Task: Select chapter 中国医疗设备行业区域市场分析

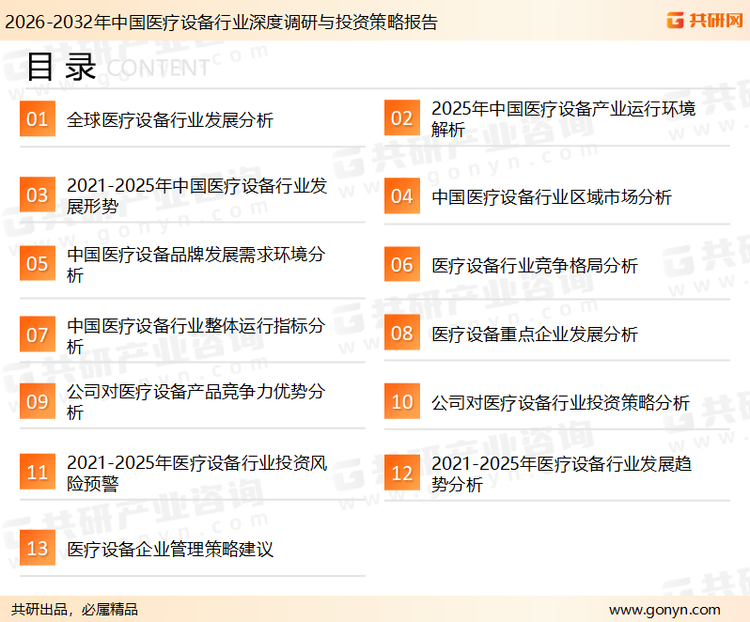Action: tap(551, 197)
